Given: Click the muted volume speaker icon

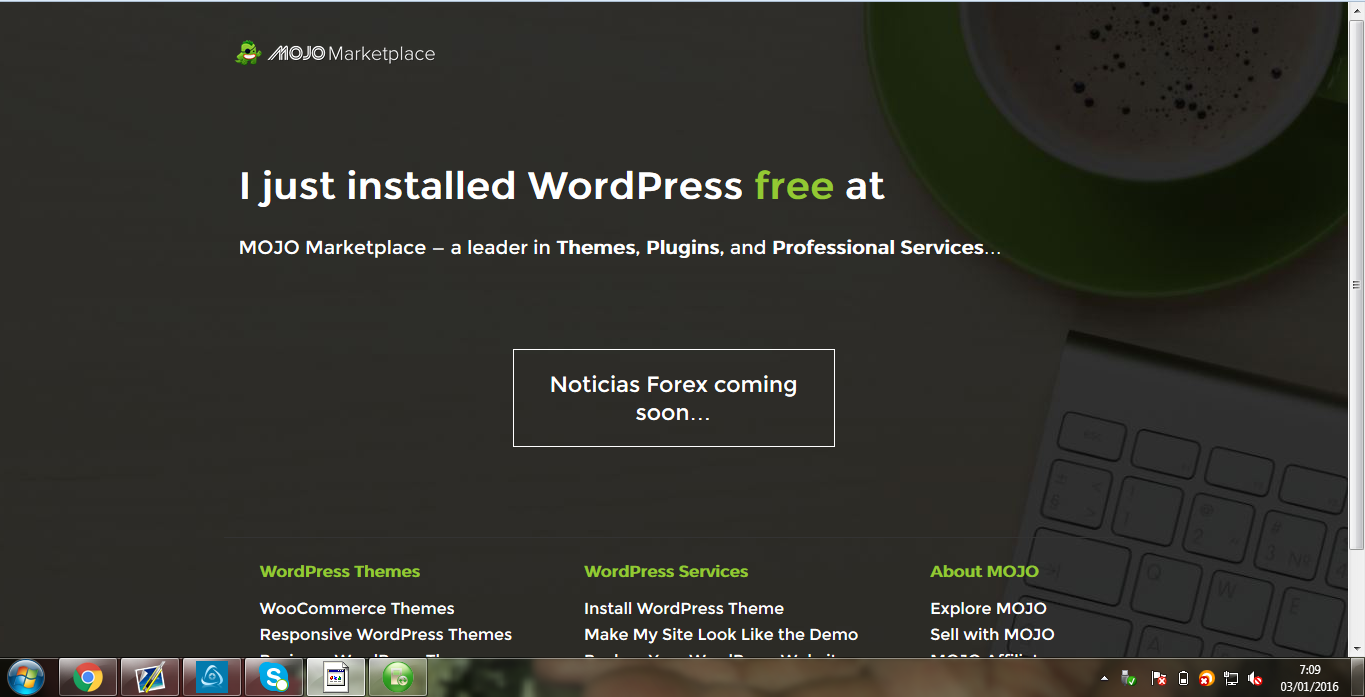Looking at the screenshot, I should [1255, 678].
